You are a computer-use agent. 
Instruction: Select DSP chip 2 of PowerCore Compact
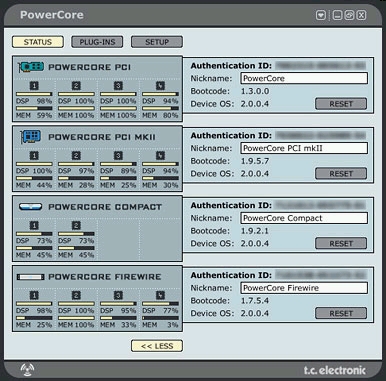point(76,226)
